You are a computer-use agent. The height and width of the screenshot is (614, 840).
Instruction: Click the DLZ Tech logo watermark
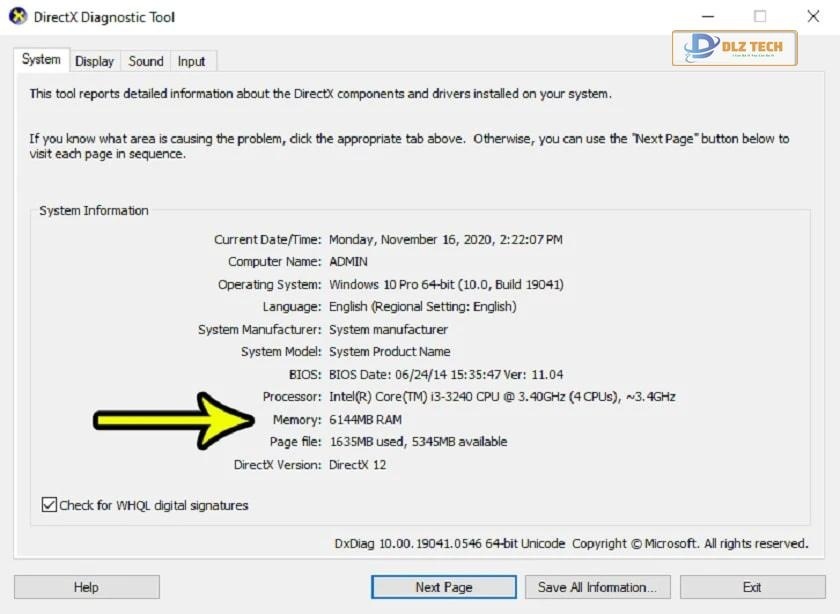[x=734, y=47]
